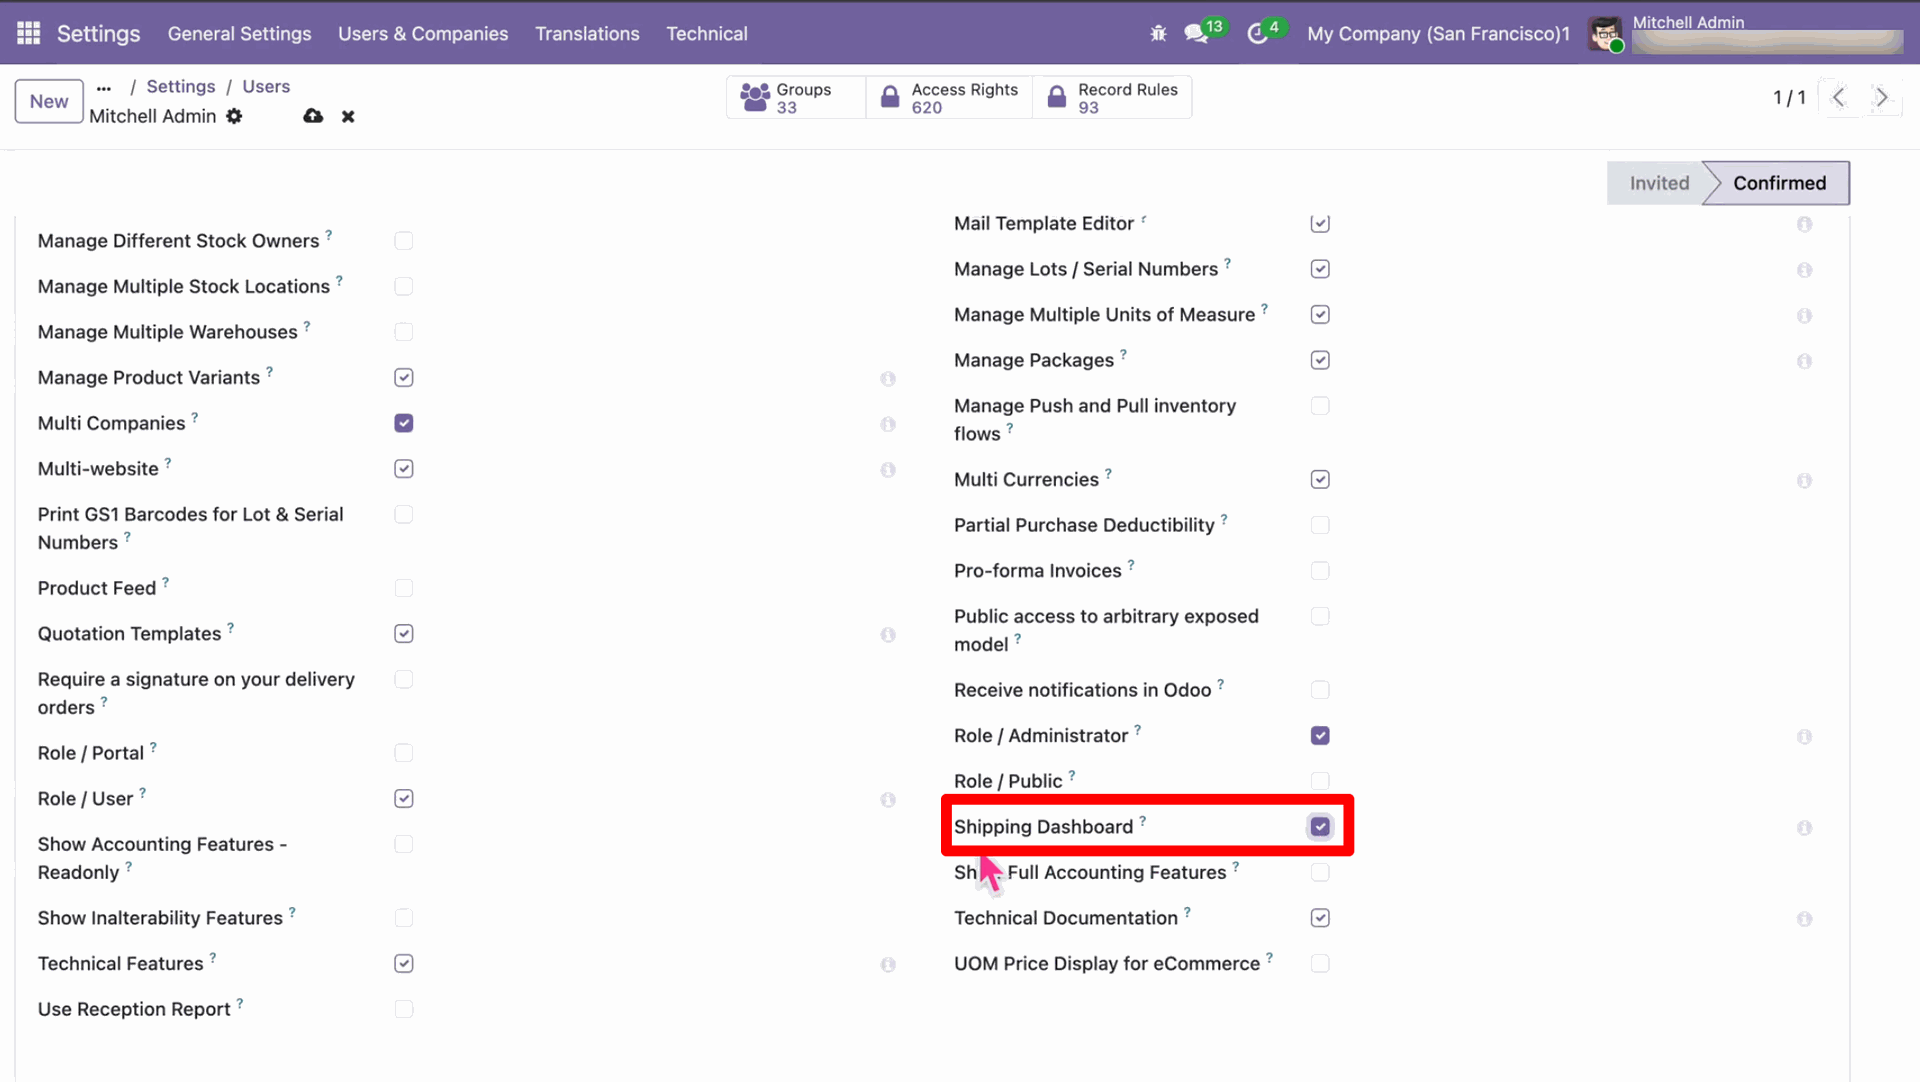Go to Users breadcrumb link
The height and width of the screenshot is (1082, 1920).
point(266,87)
